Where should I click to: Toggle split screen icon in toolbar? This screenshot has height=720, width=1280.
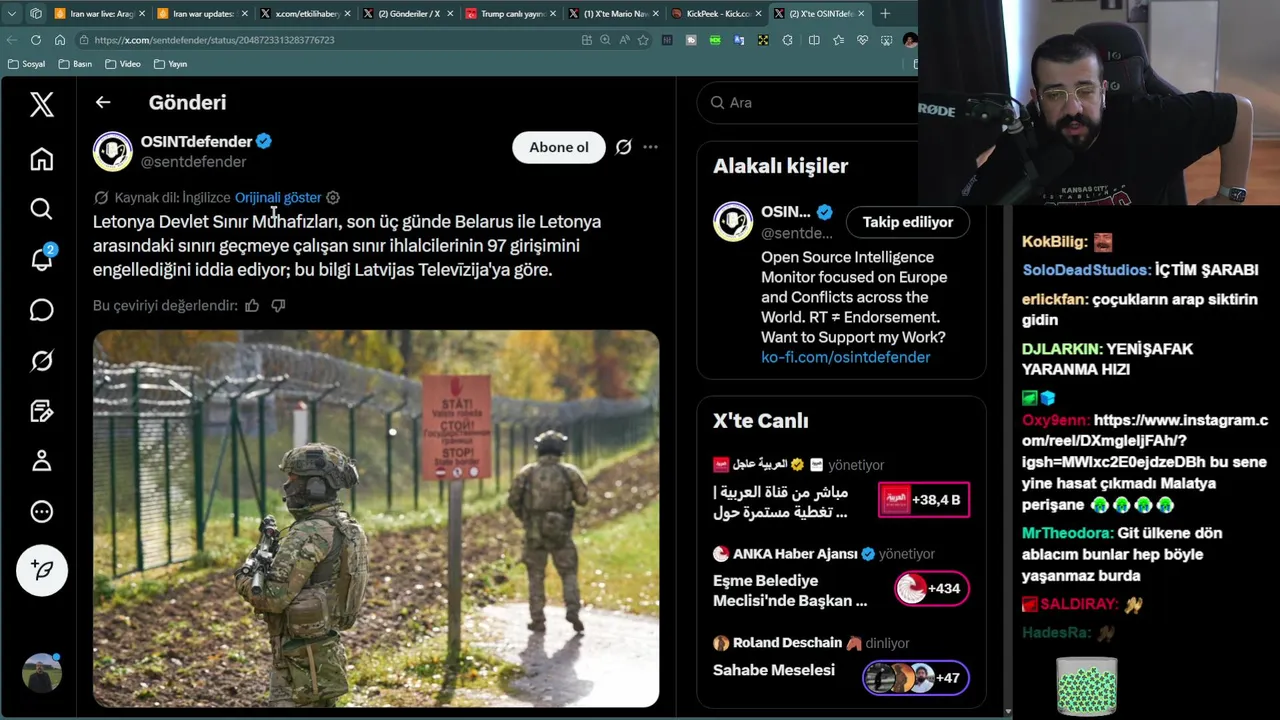pyautogui.click(x=813, y=40)
